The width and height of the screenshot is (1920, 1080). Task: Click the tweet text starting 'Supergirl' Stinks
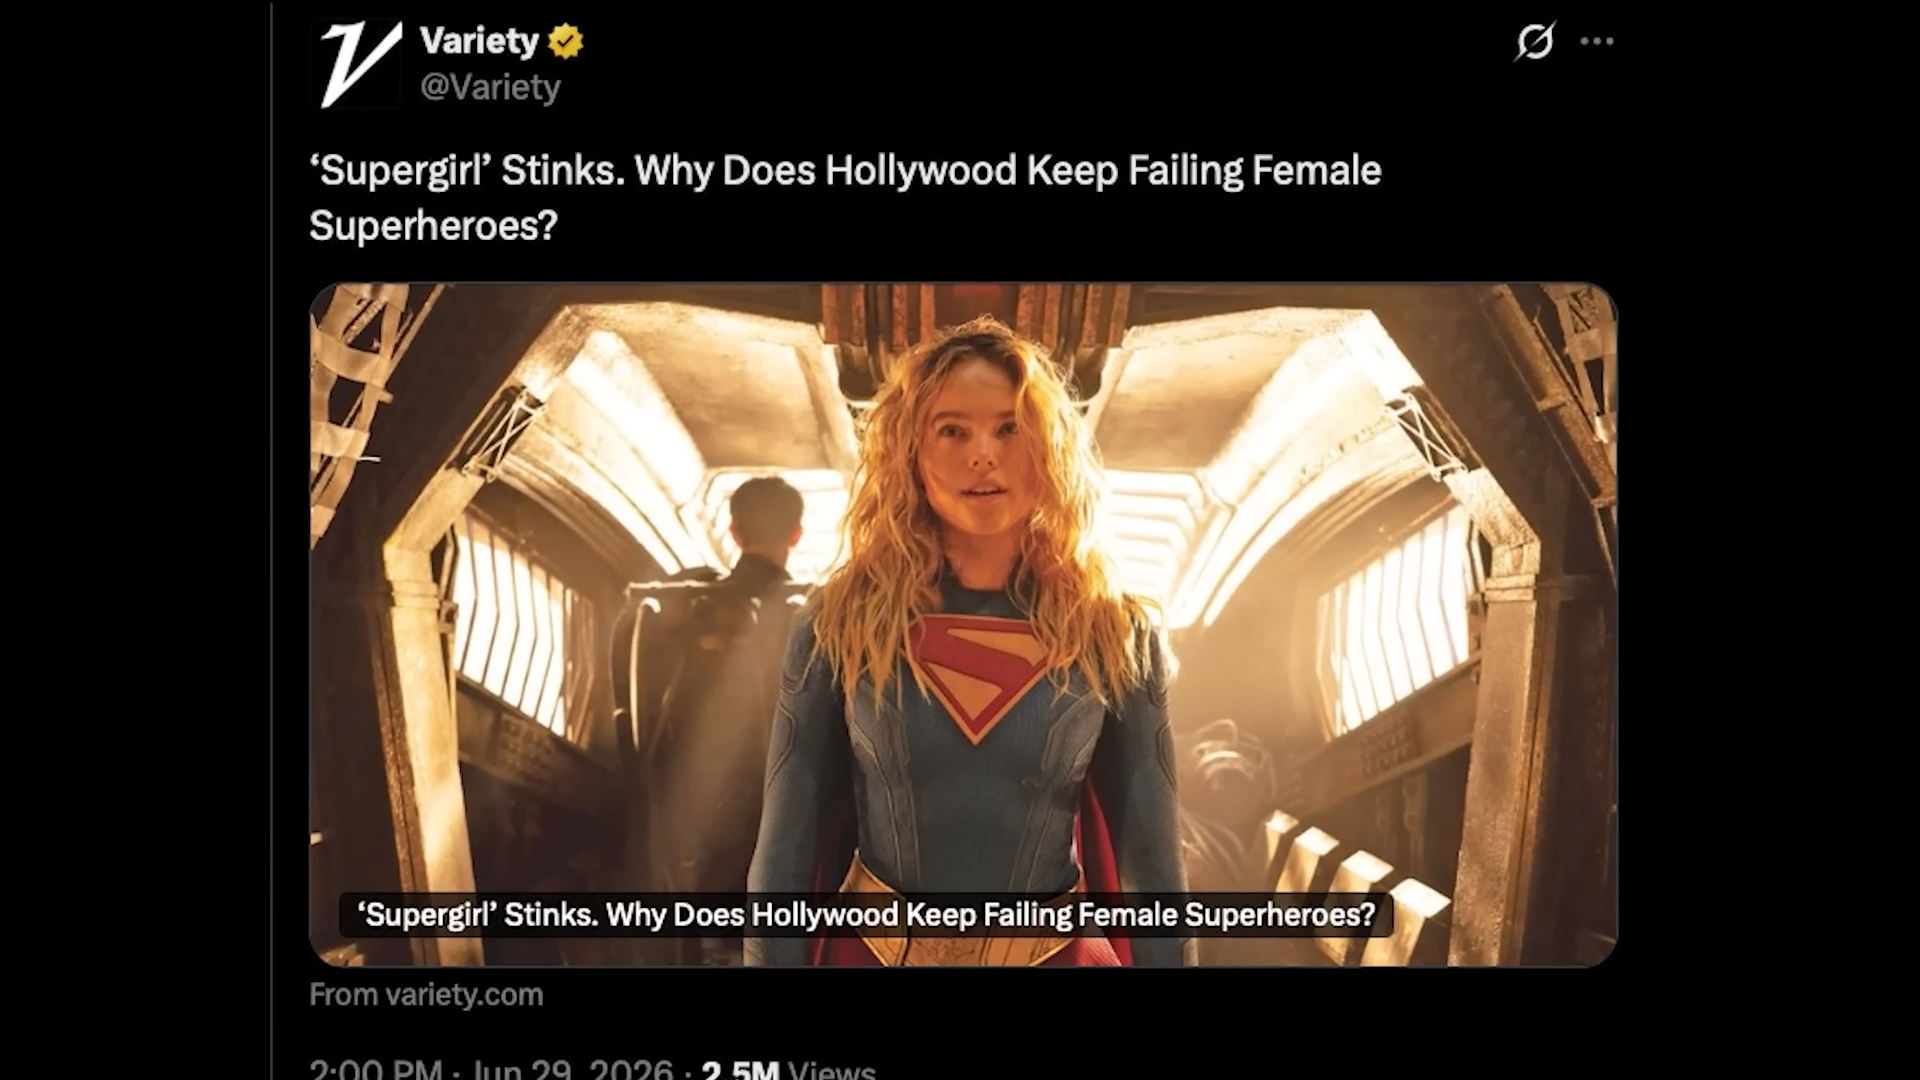point(845,197)
